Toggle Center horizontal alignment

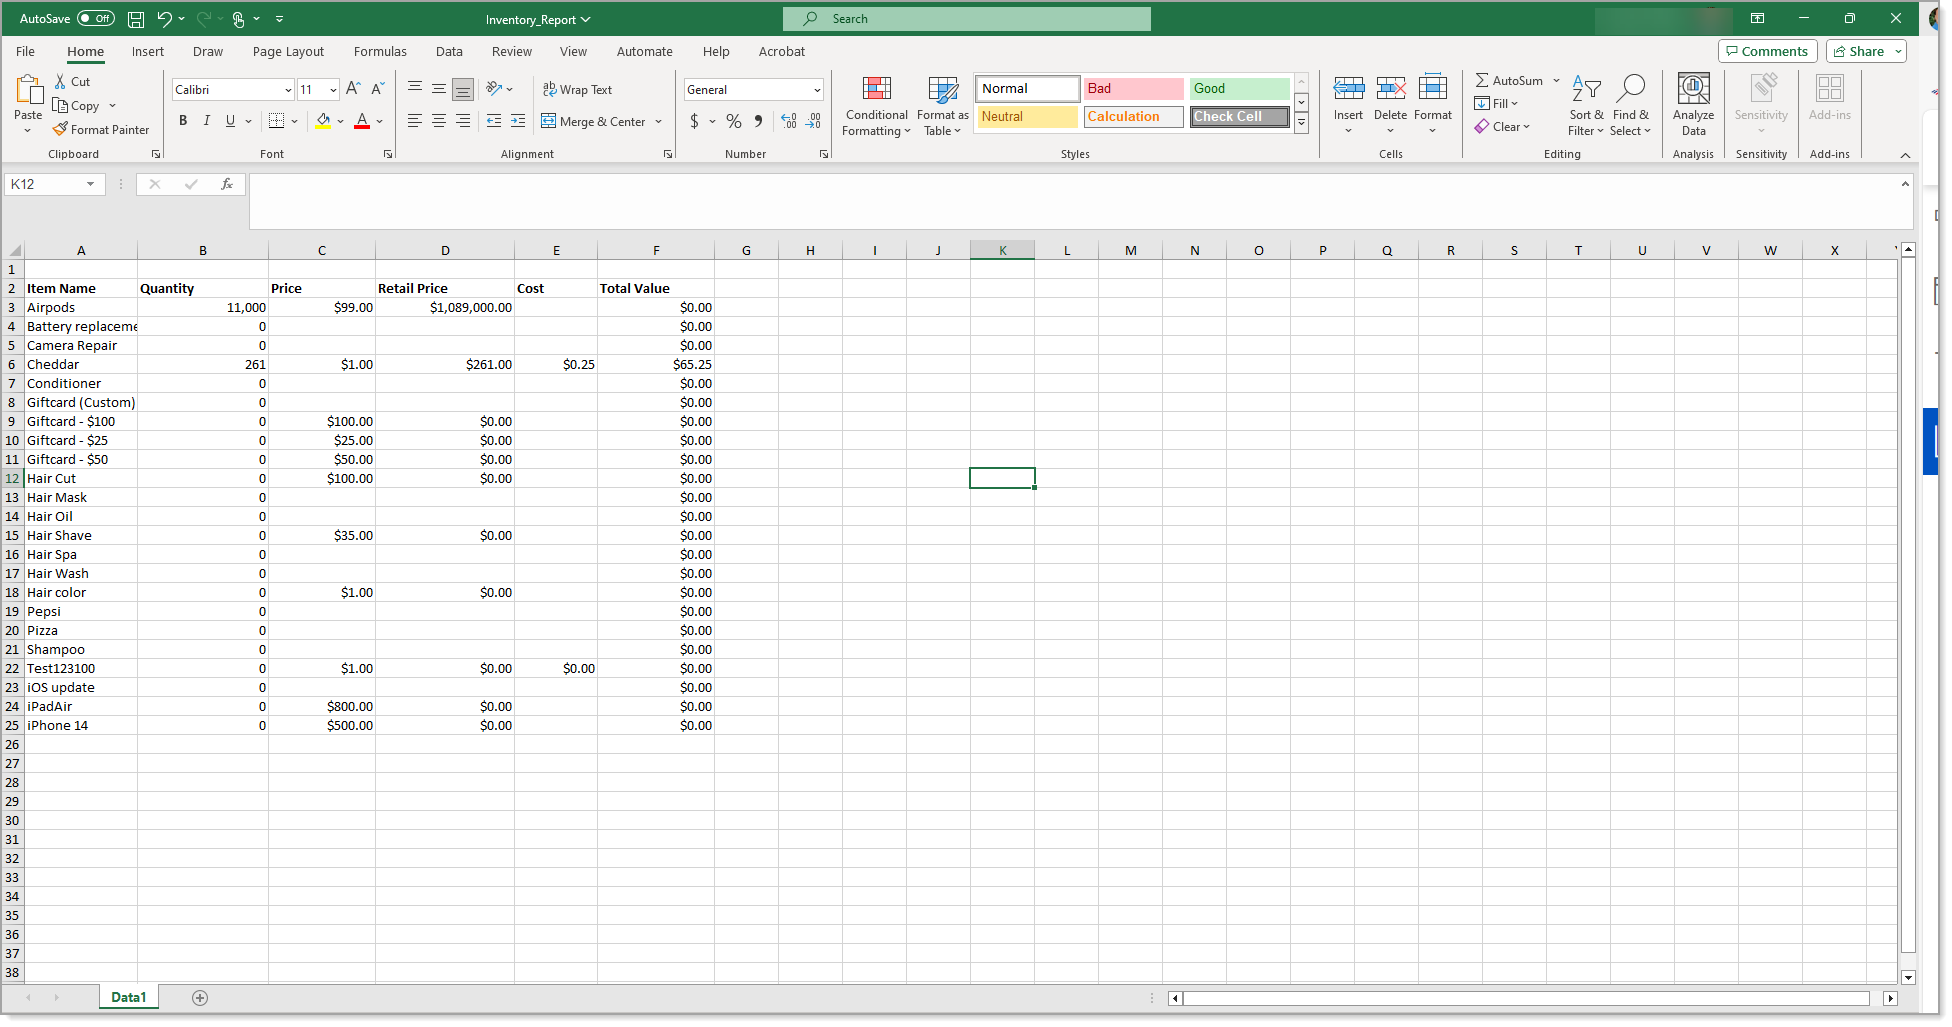tap(438, 121)
